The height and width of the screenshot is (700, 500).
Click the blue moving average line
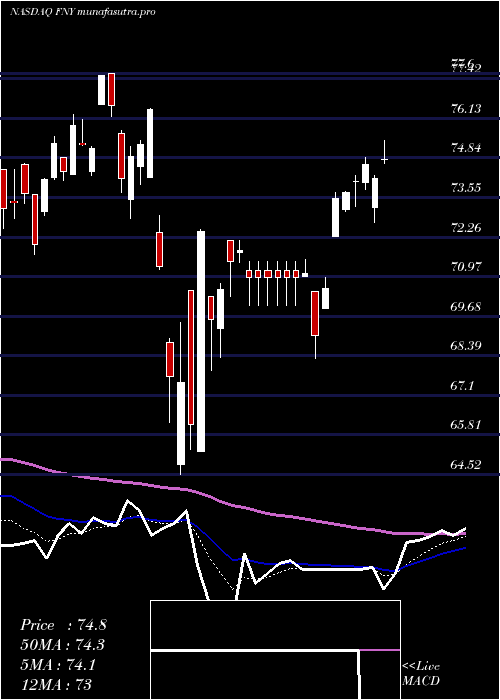click(x=232, y=560)
